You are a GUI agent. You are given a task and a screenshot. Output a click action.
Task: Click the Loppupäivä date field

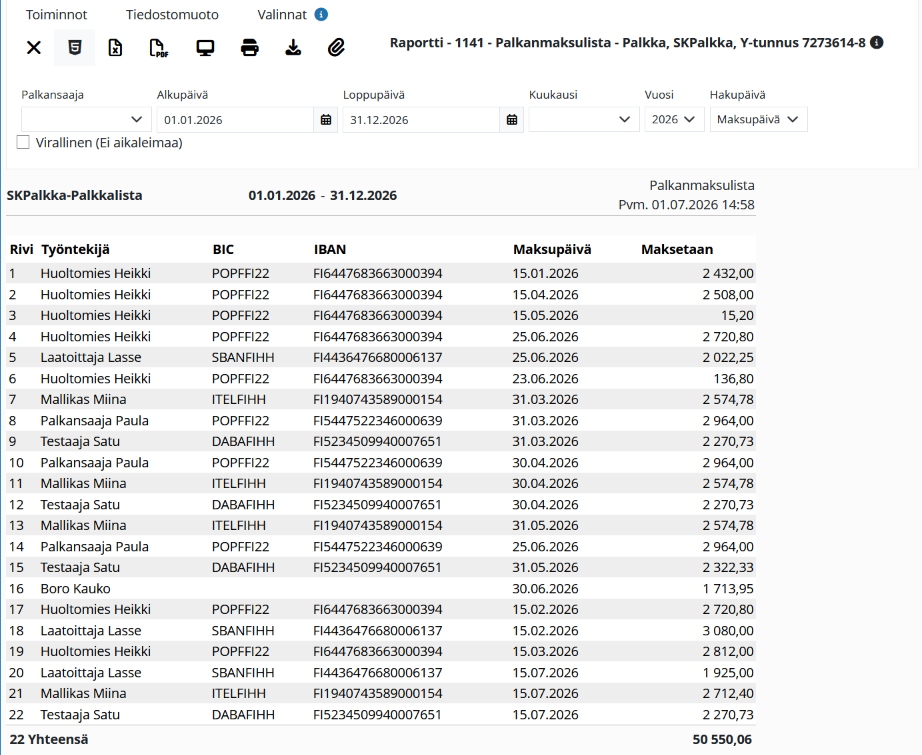[421, 120]
